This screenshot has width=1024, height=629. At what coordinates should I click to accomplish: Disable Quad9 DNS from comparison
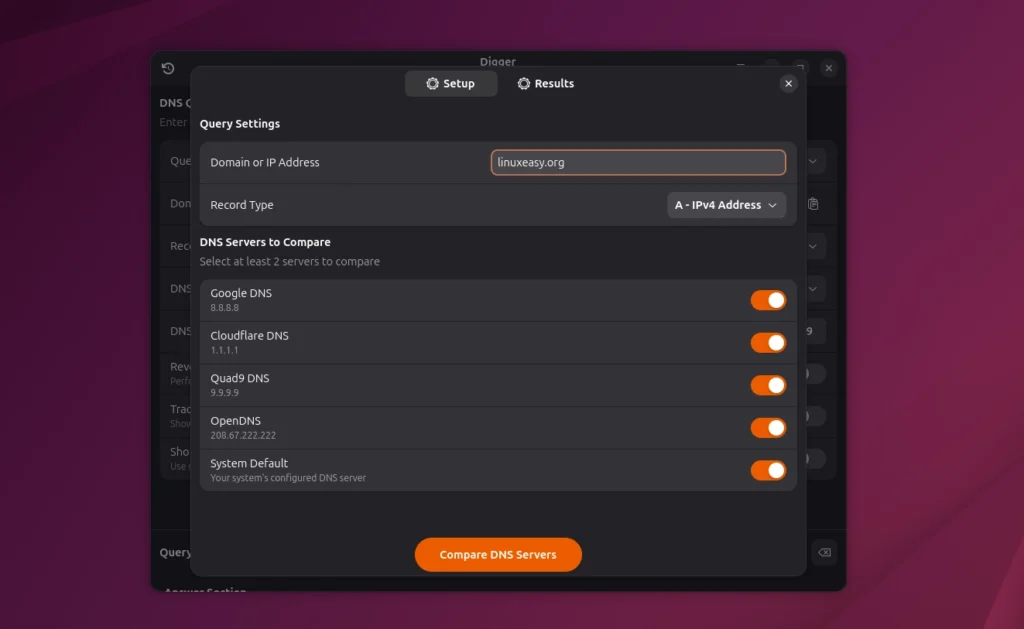point(768,385)
